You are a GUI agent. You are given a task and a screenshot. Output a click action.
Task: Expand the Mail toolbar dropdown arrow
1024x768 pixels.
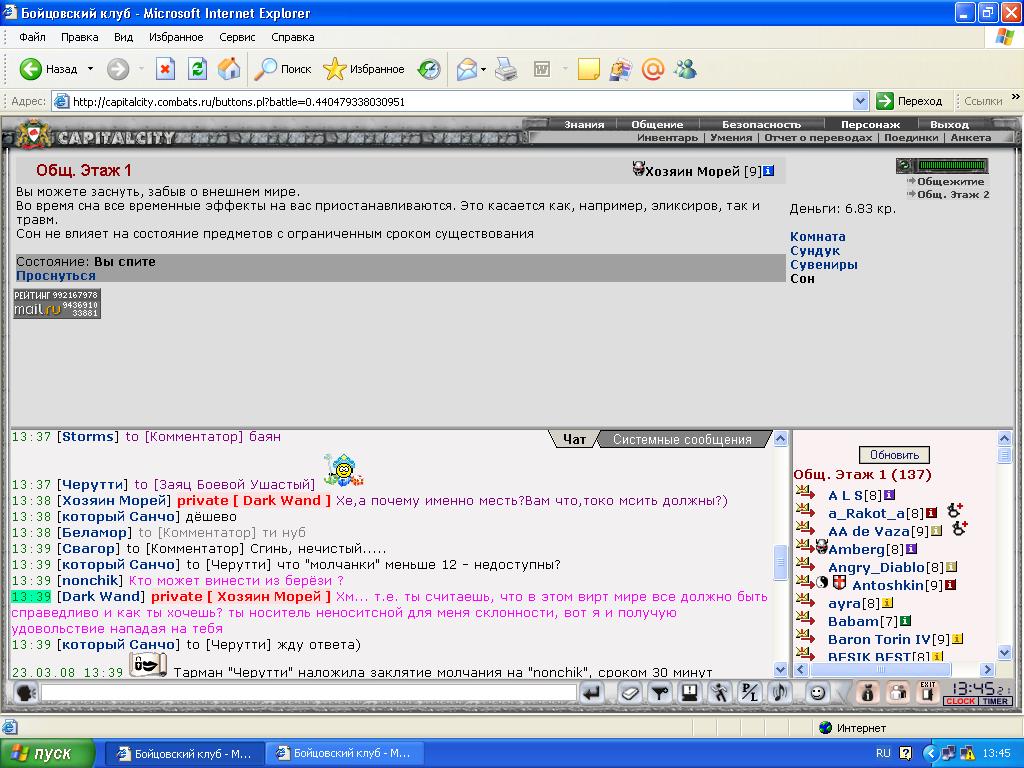pos(483,69)
